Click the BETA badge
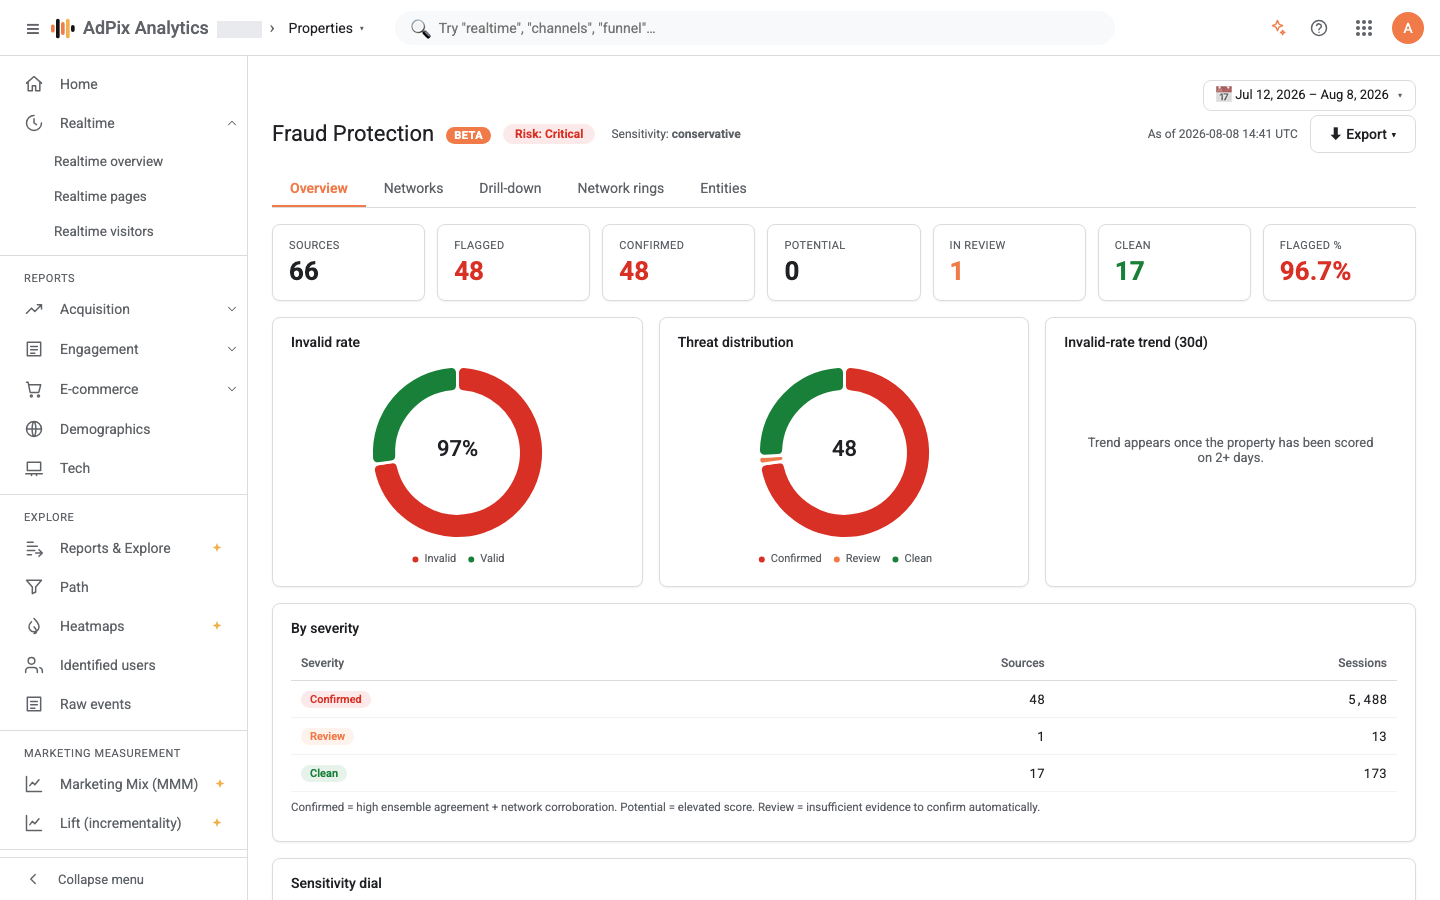This screenshot has height=900, width=1440. [468, 135]
